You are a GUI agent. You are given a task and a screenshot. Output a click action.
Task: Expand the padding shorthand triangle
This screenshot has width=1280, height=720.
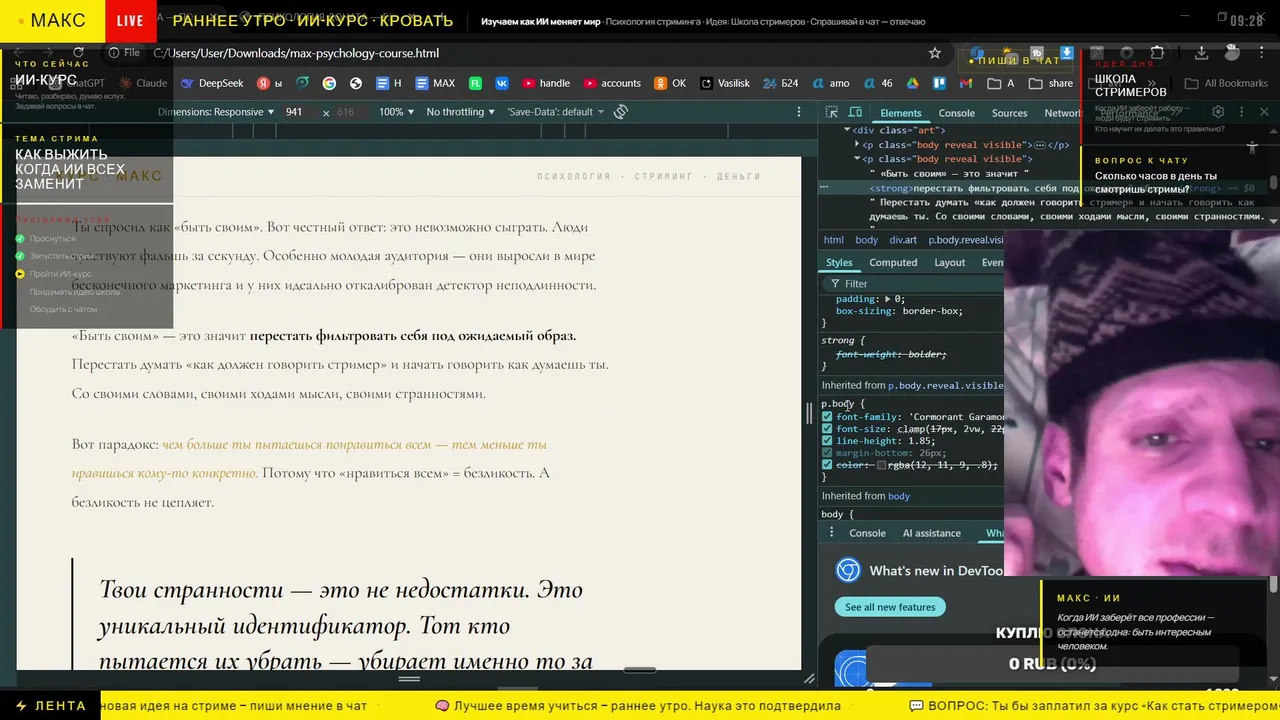pyautogui.click(x=887, y=299)
